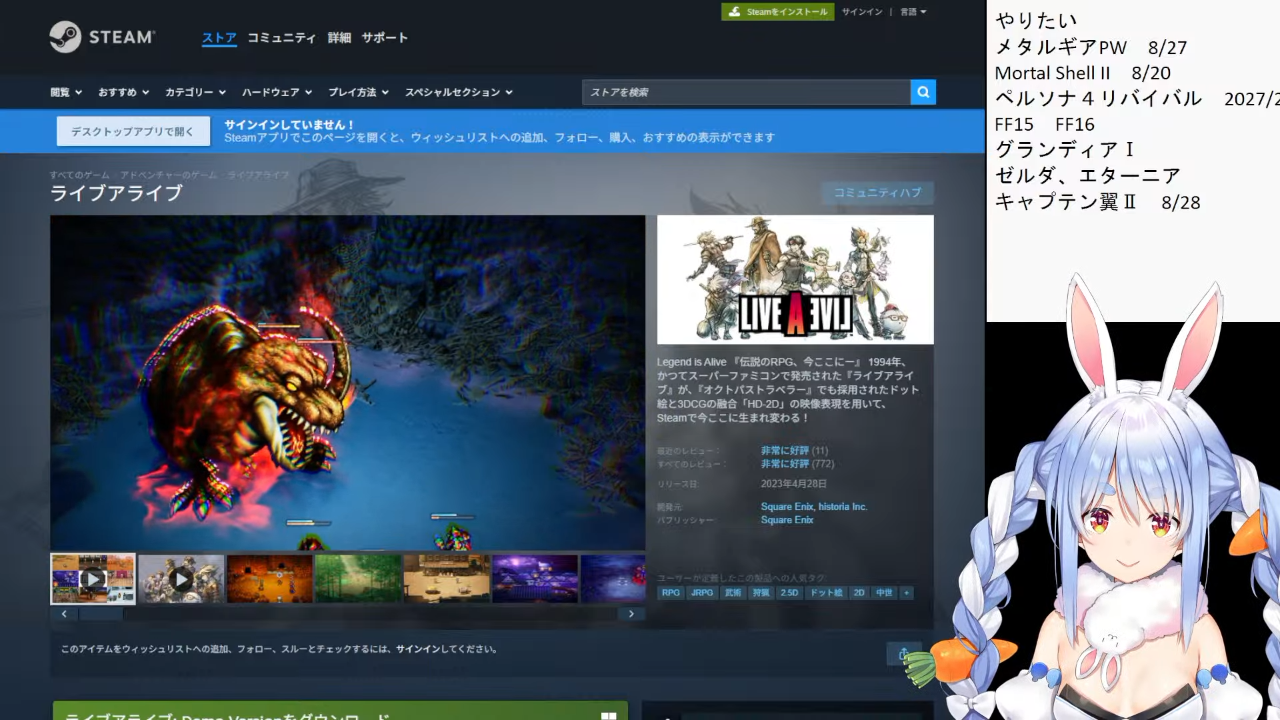Click デスクトップアプリで開く button
1280x720 pixels.
pos(133,131)
